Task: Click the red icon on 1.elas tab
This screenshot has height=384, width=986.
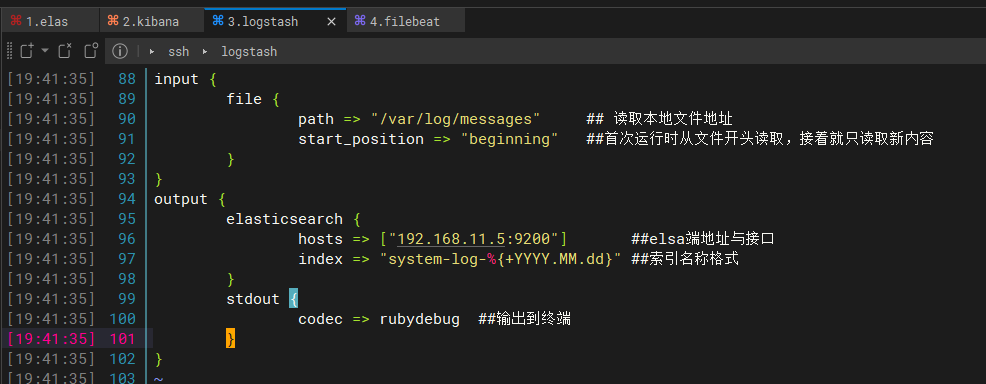Action: 15,21
